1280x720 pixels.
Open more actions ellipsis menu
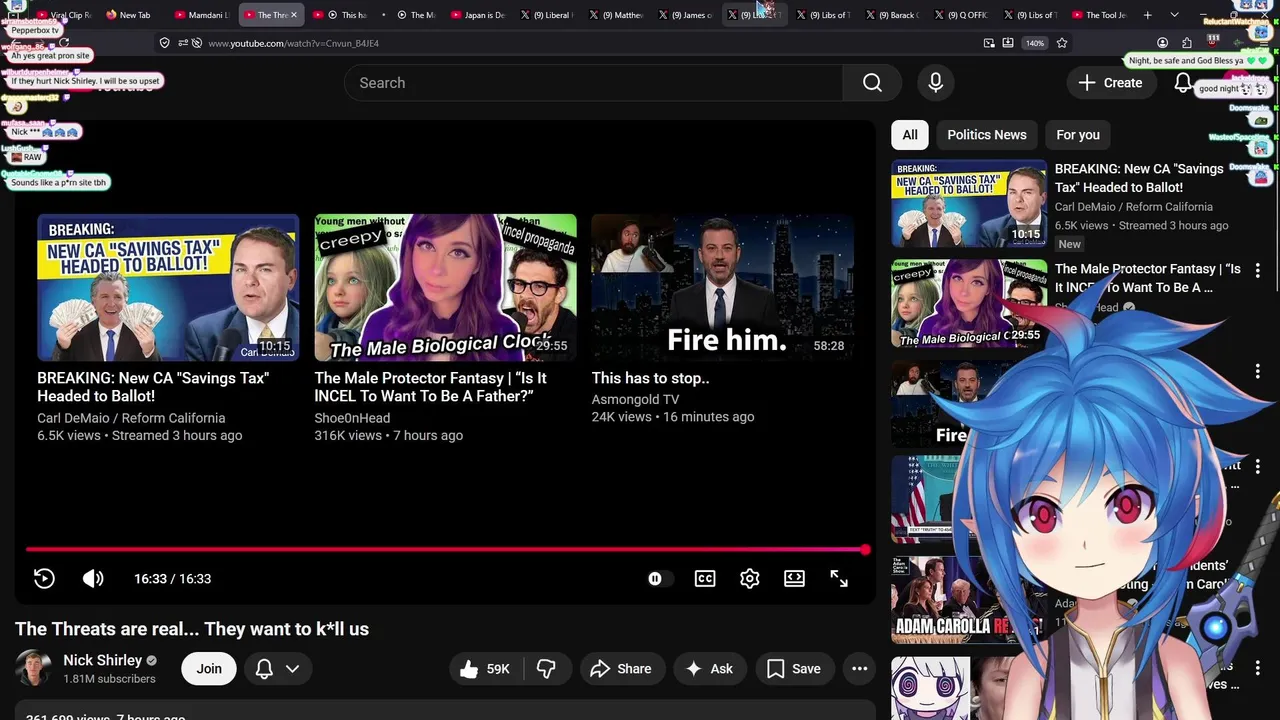tap(859, 669)
